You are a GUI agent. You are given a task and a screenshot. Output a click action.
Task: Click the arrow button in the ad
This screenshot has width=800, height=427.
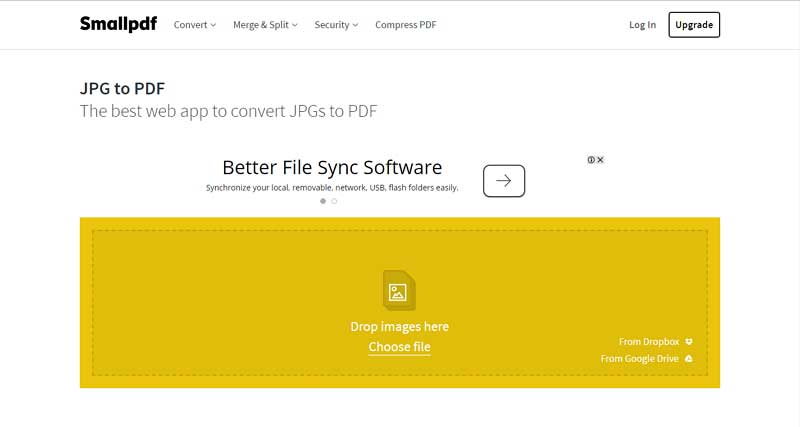pos(504,181)
